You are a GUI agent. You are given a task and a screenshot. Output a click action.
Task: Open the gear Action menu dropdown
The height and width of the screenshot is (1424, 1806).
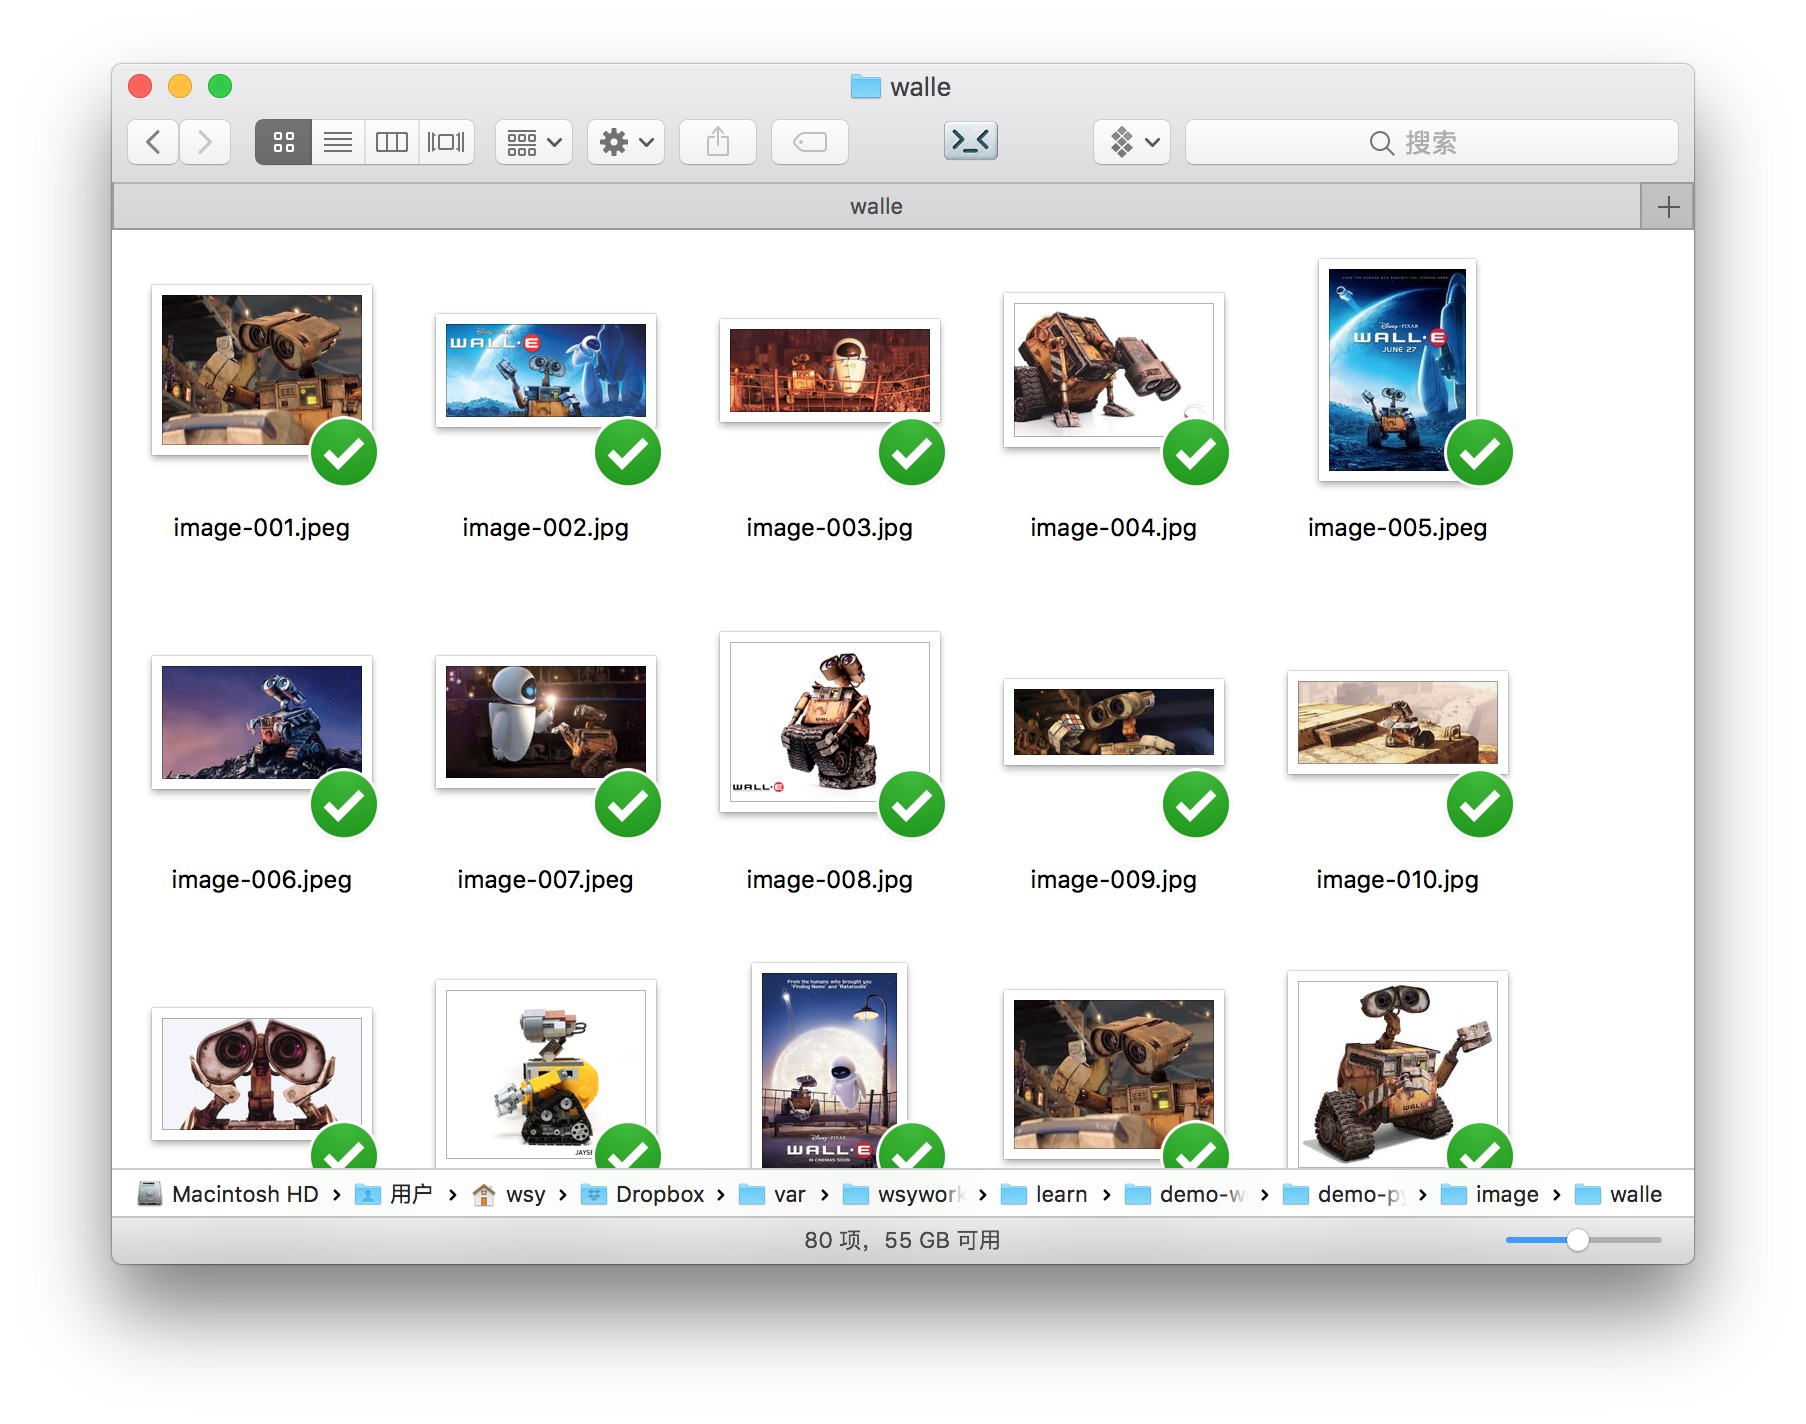(626, 142)
